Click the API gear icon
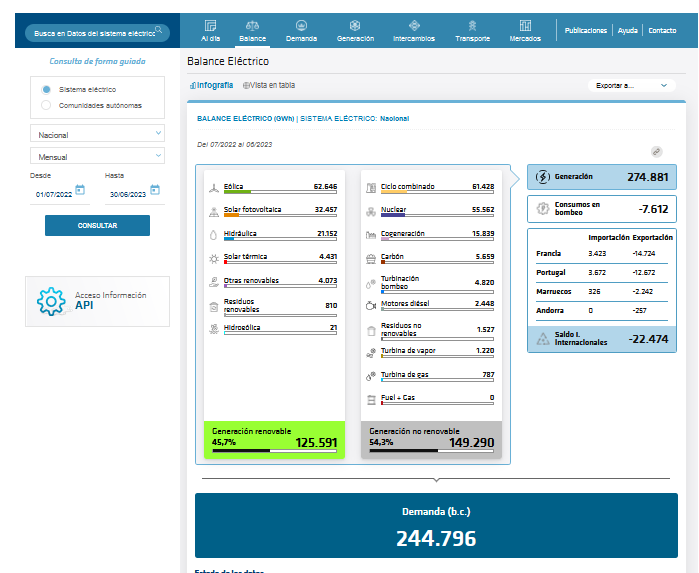 click(x=51, y=301)
